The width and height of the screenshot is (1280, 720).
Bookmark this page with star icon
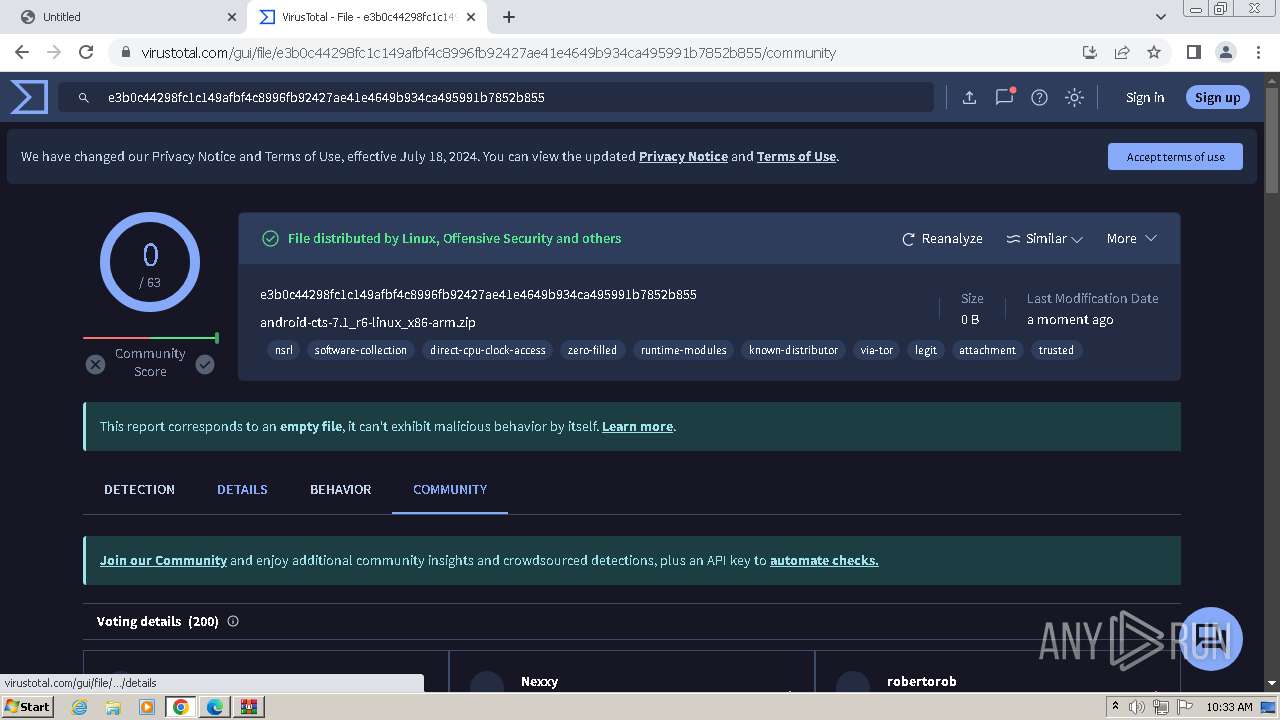(1154, 52)
